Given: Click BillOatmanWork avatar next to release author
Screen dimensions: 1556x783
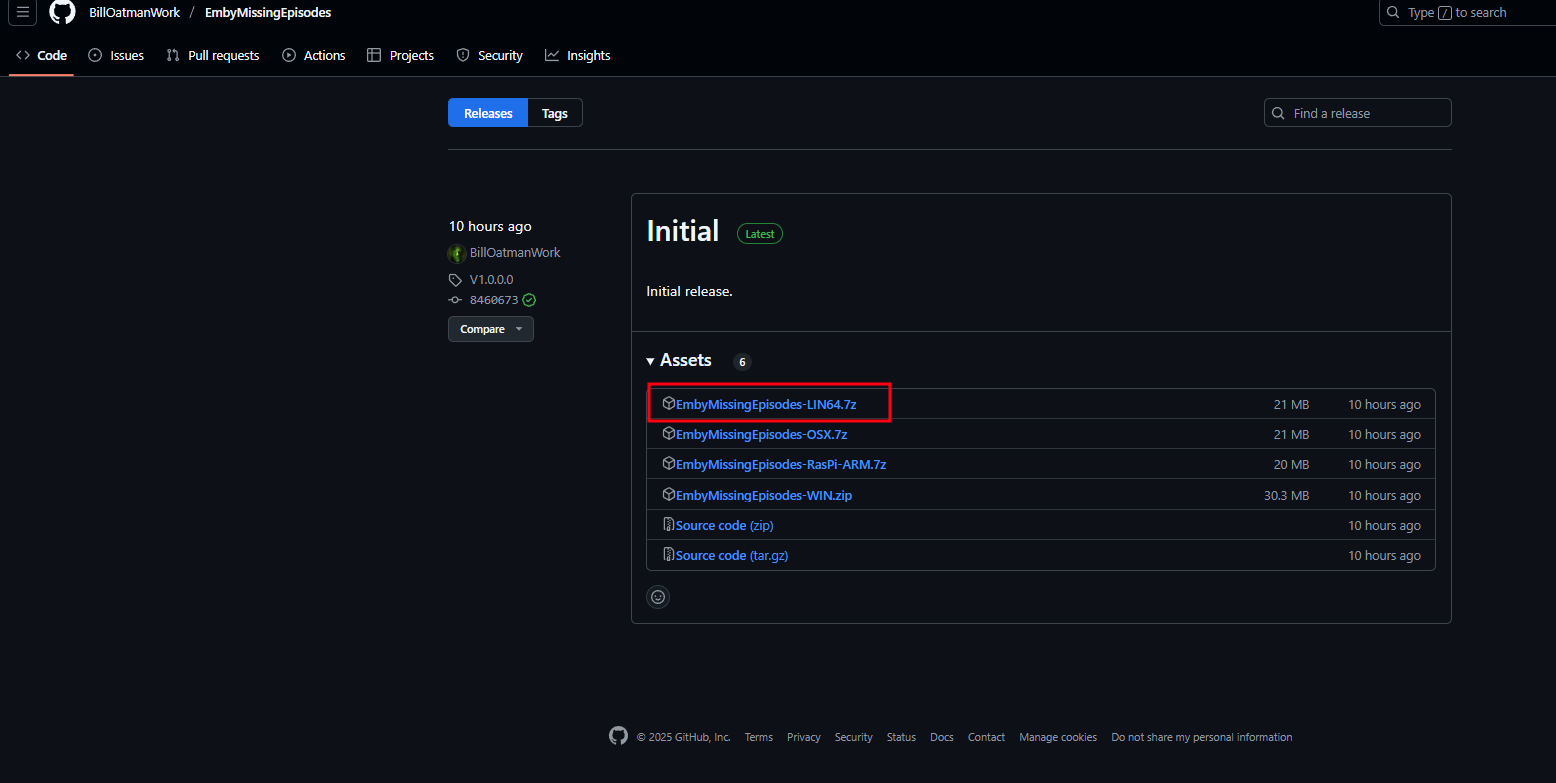Looking at the screenshot, I should [457, 253].
